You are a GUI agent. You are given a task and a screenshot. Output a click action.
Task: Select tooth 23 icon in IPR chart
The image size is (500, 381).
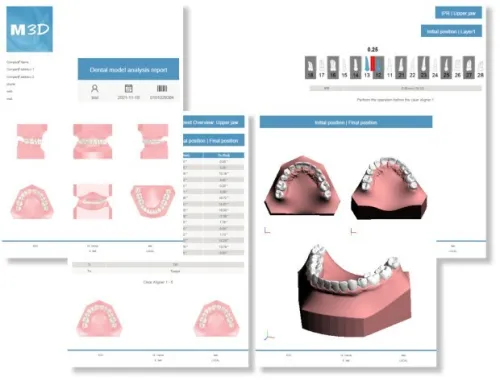[424, 67]
